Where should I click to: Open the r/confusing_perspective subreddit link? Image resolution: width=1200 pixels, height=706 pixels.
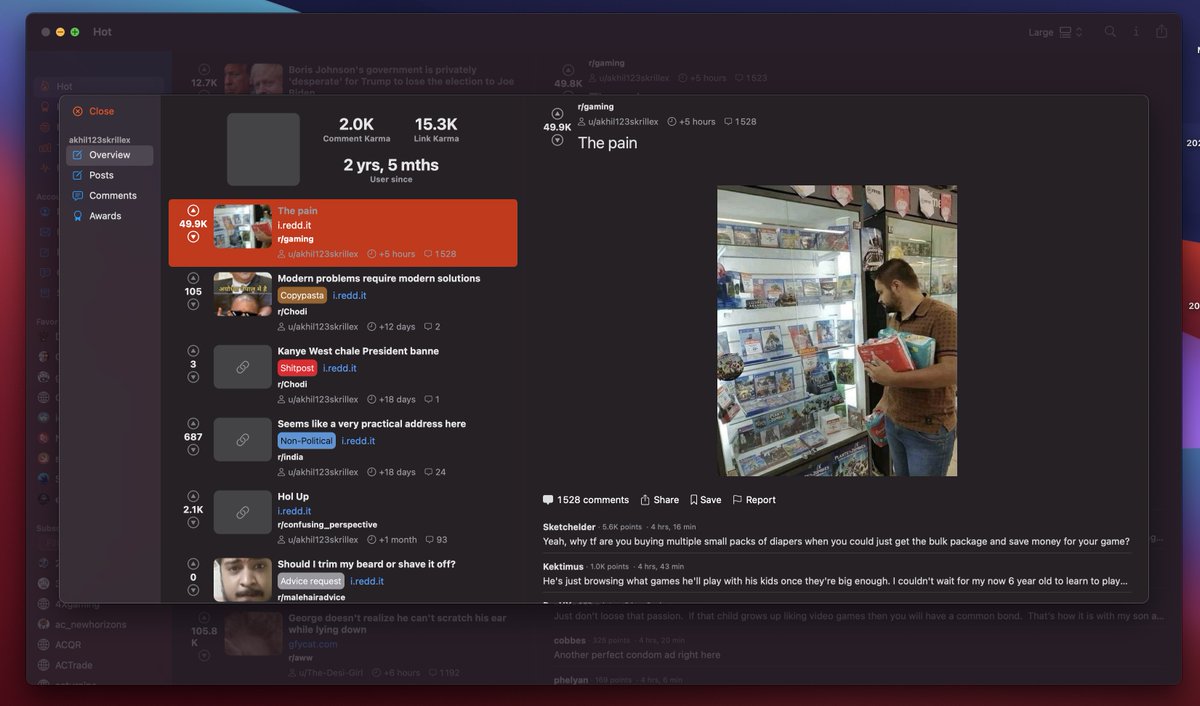point(327,525)
